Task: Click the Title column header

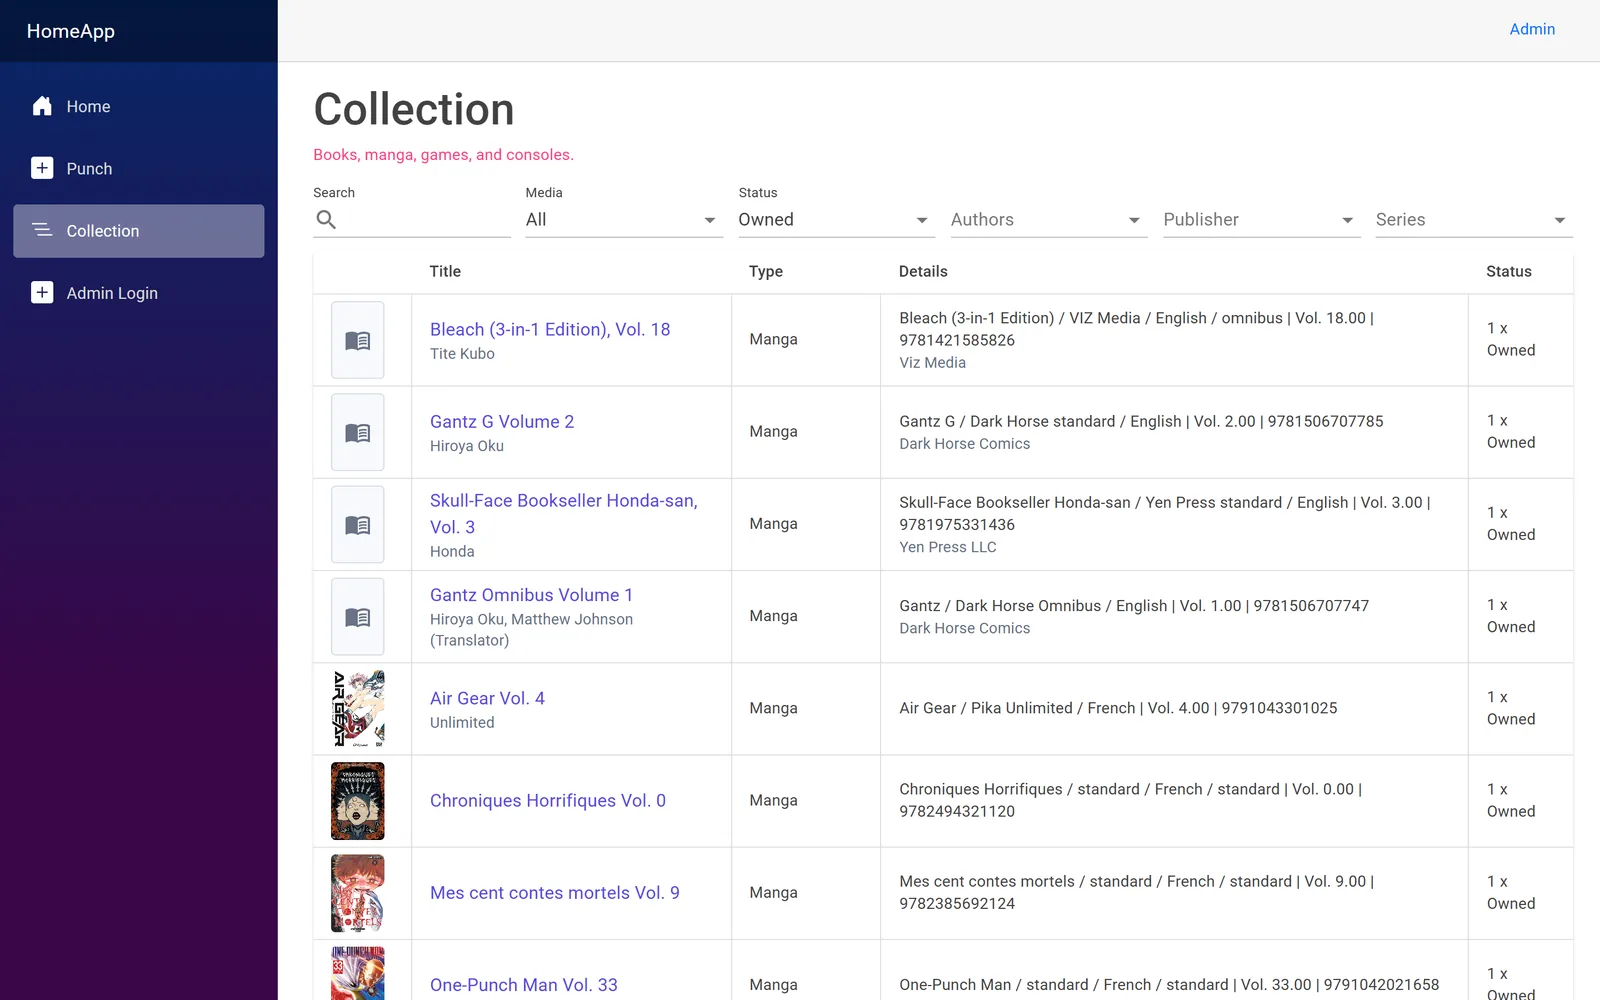Action: [x=445, y=271]
